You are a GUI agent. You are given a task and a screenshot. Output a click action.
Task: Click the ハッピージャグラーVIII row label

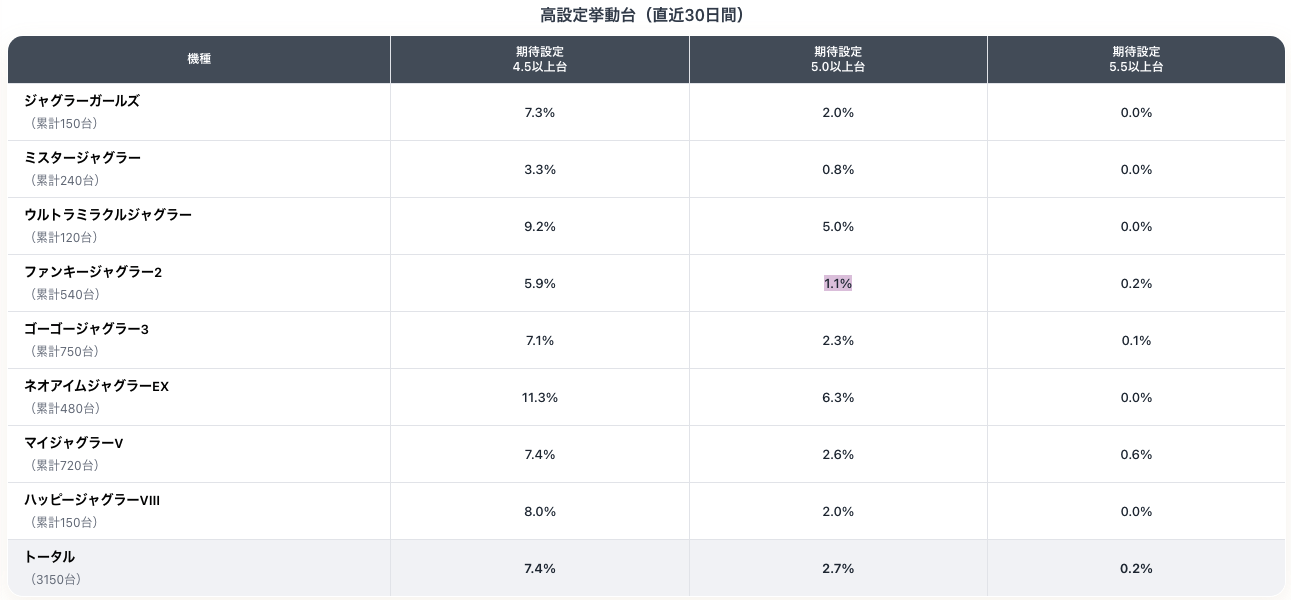[92, 500]
